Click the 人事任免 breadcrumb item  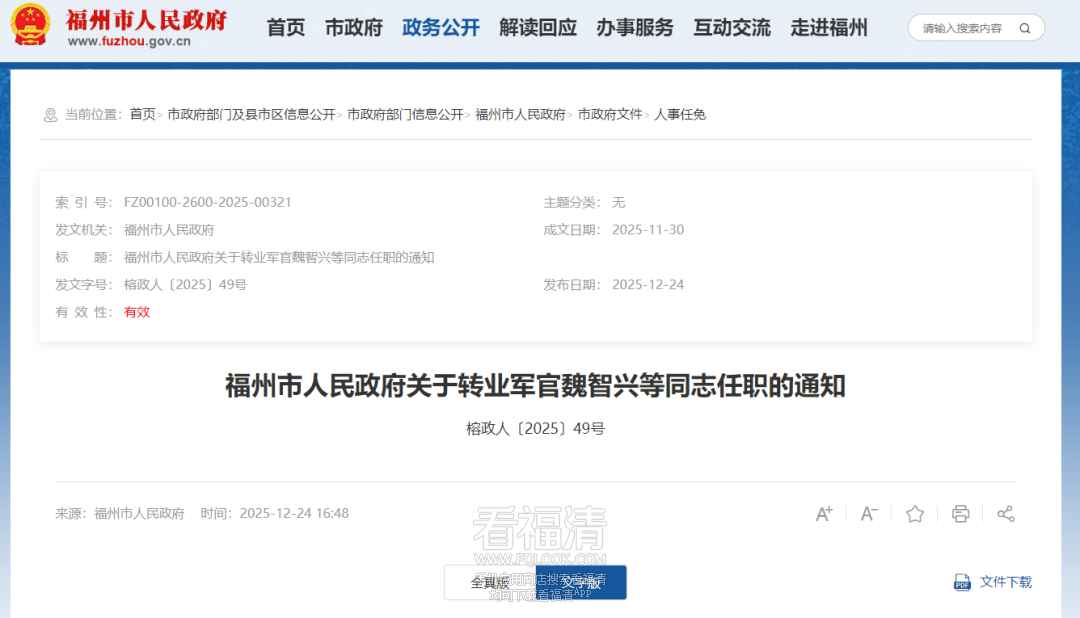tap(683, 114)
